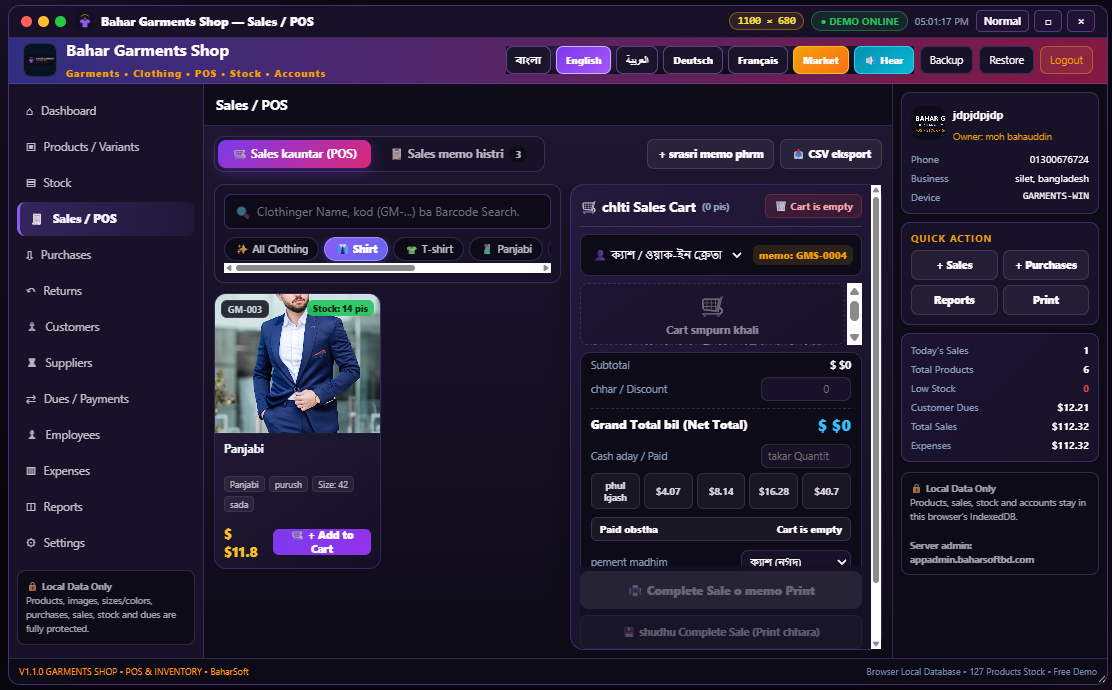1112x690 pixels.
Task: Open the customer selector dropdown
Action: click(668, 255)
